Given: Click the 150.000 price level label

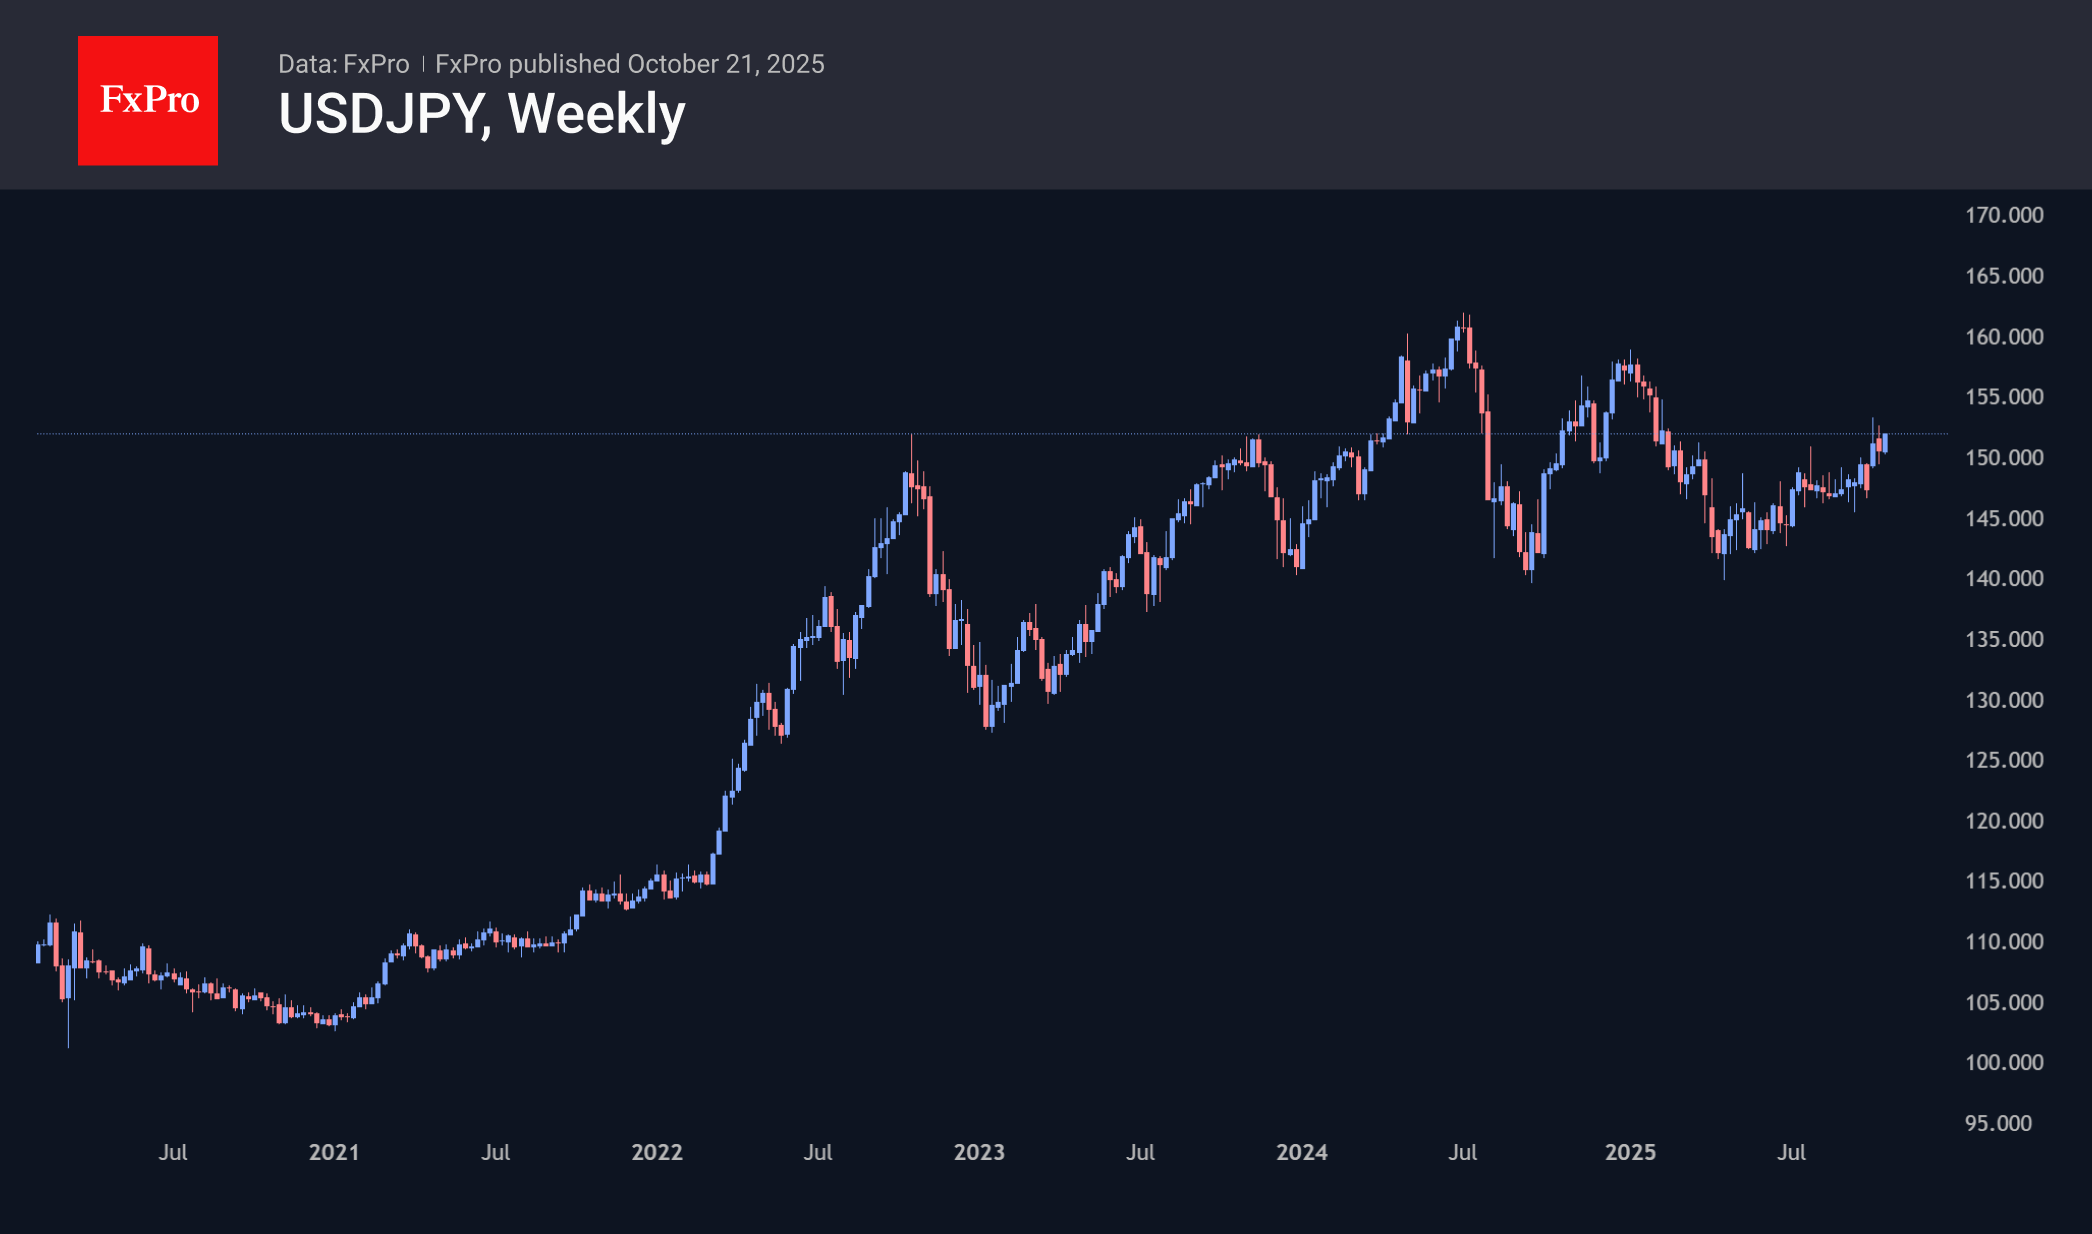Looking at the screenshot, I should click(2004, 457).
